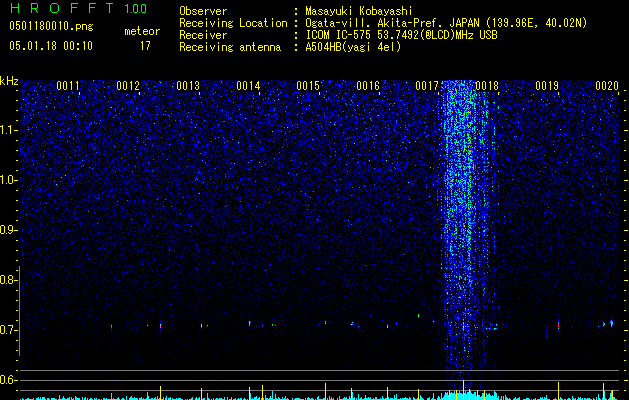Click the 0019 time marker

tap(547, 86)
